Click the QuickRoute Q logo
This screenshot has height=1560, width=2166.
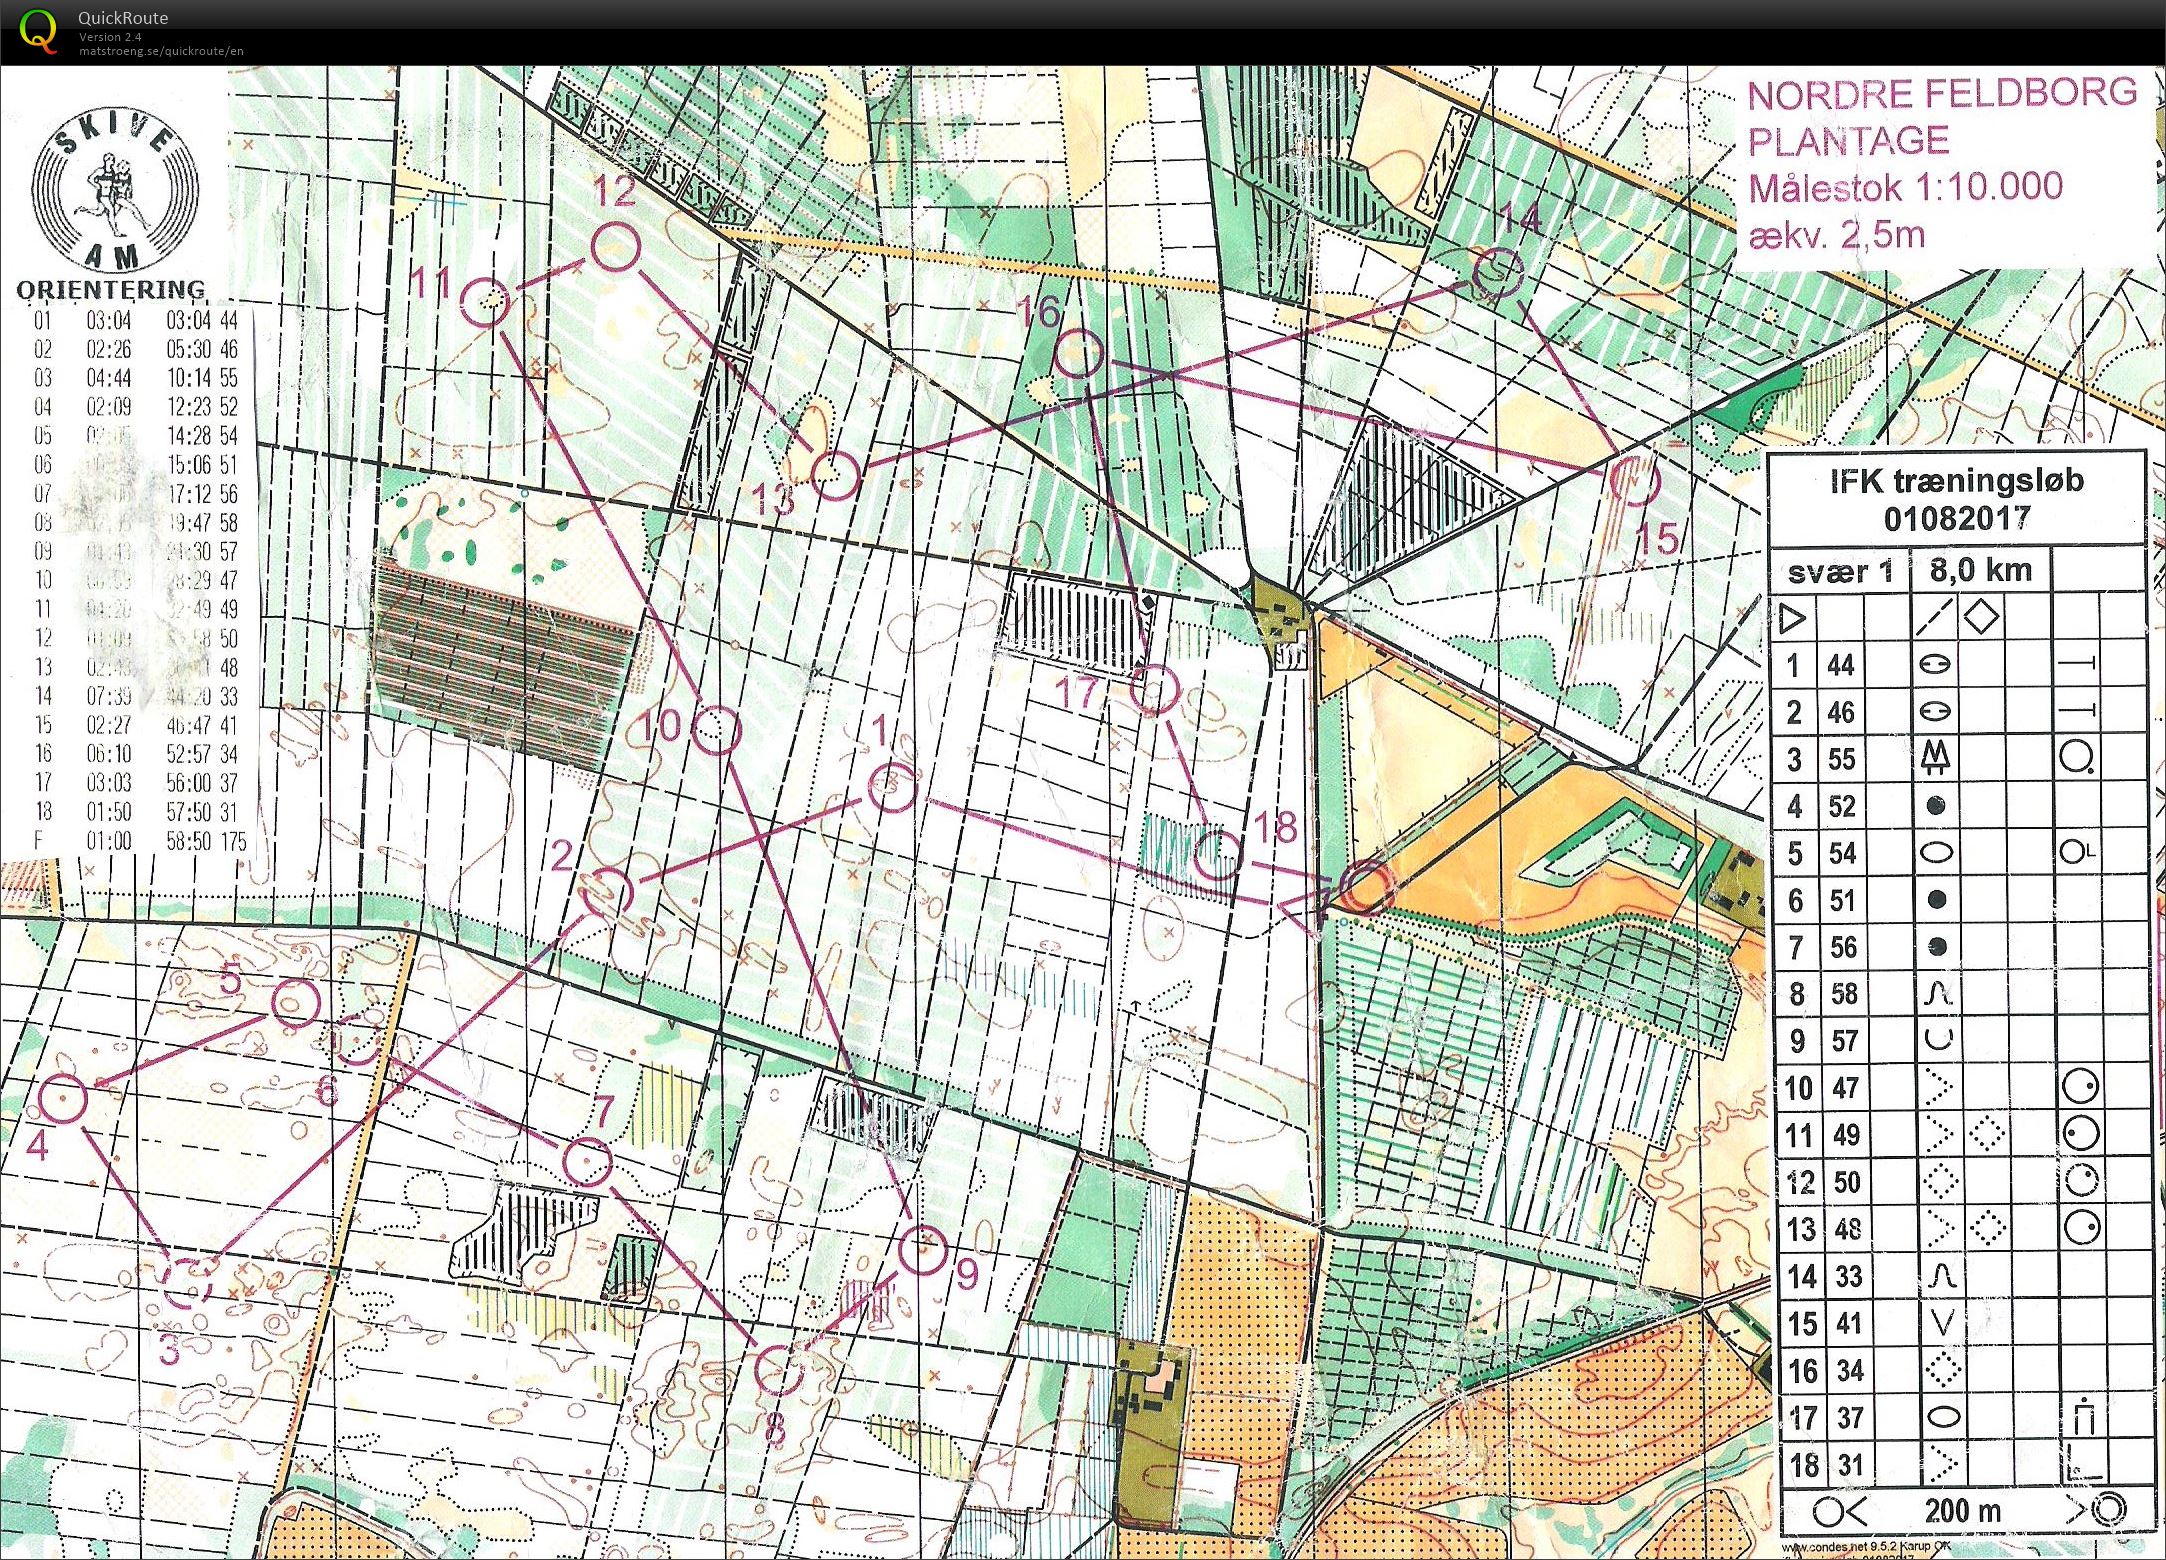coord(38,30)
